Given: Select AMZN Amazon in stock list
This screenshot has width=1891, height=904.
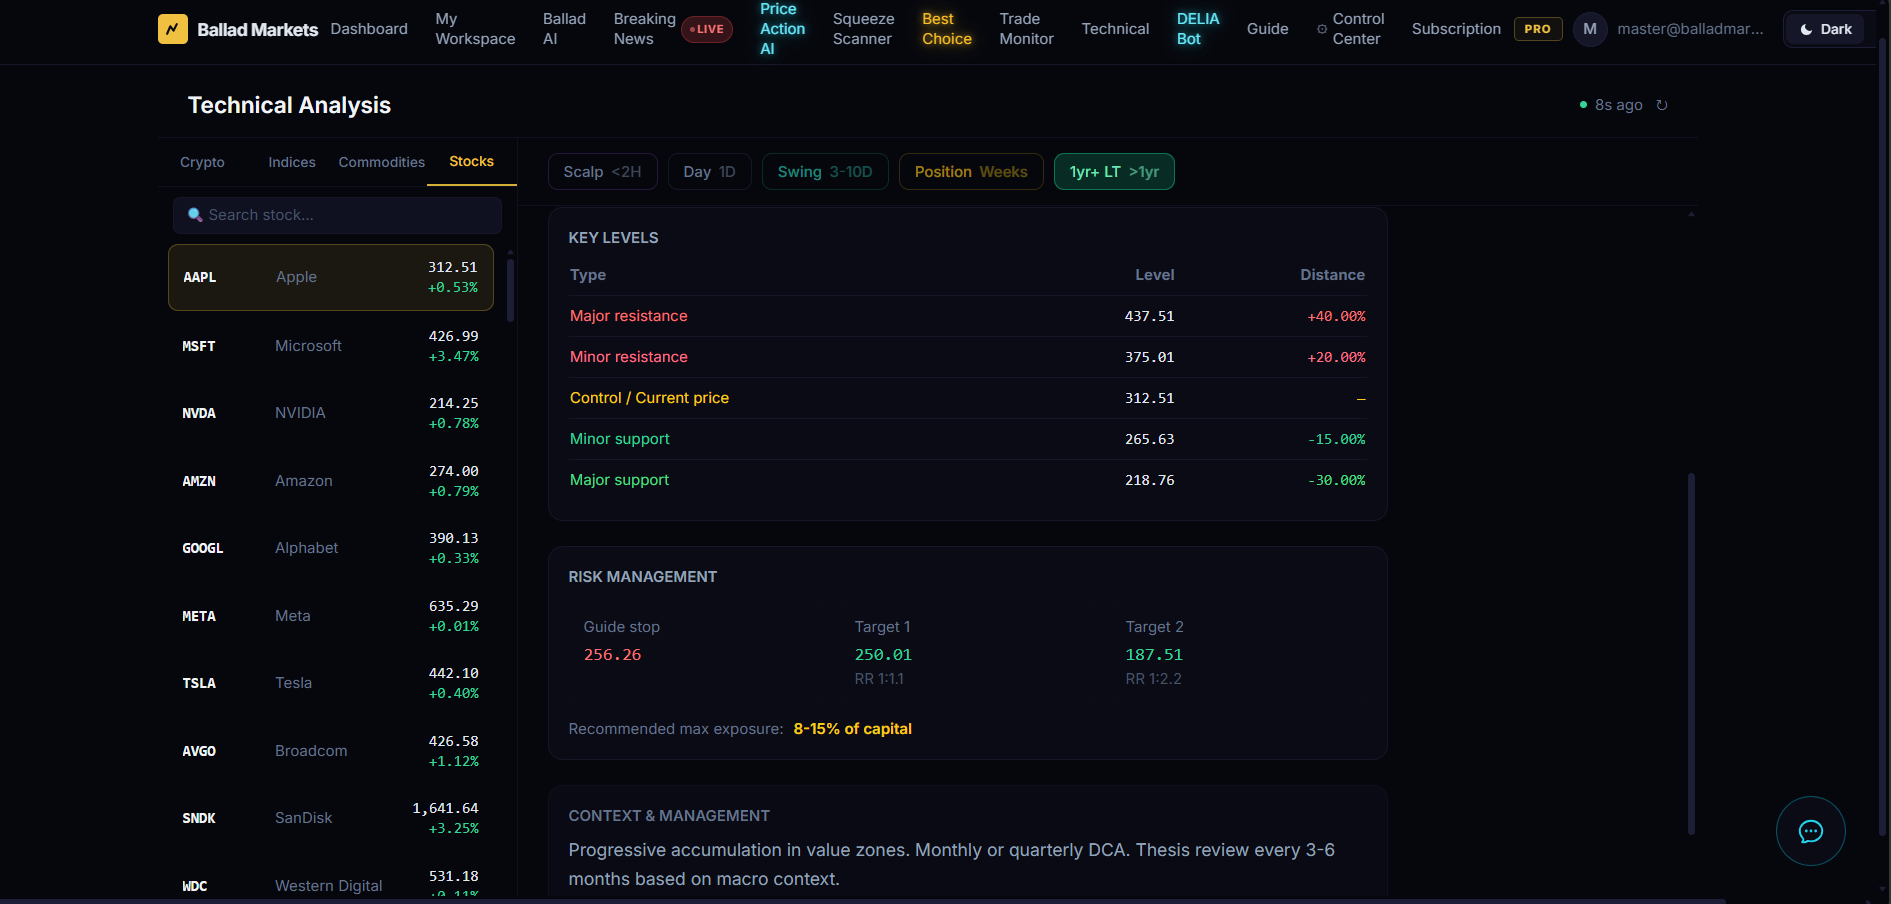Looking at the screenshot, I should (x=331, y=481).
